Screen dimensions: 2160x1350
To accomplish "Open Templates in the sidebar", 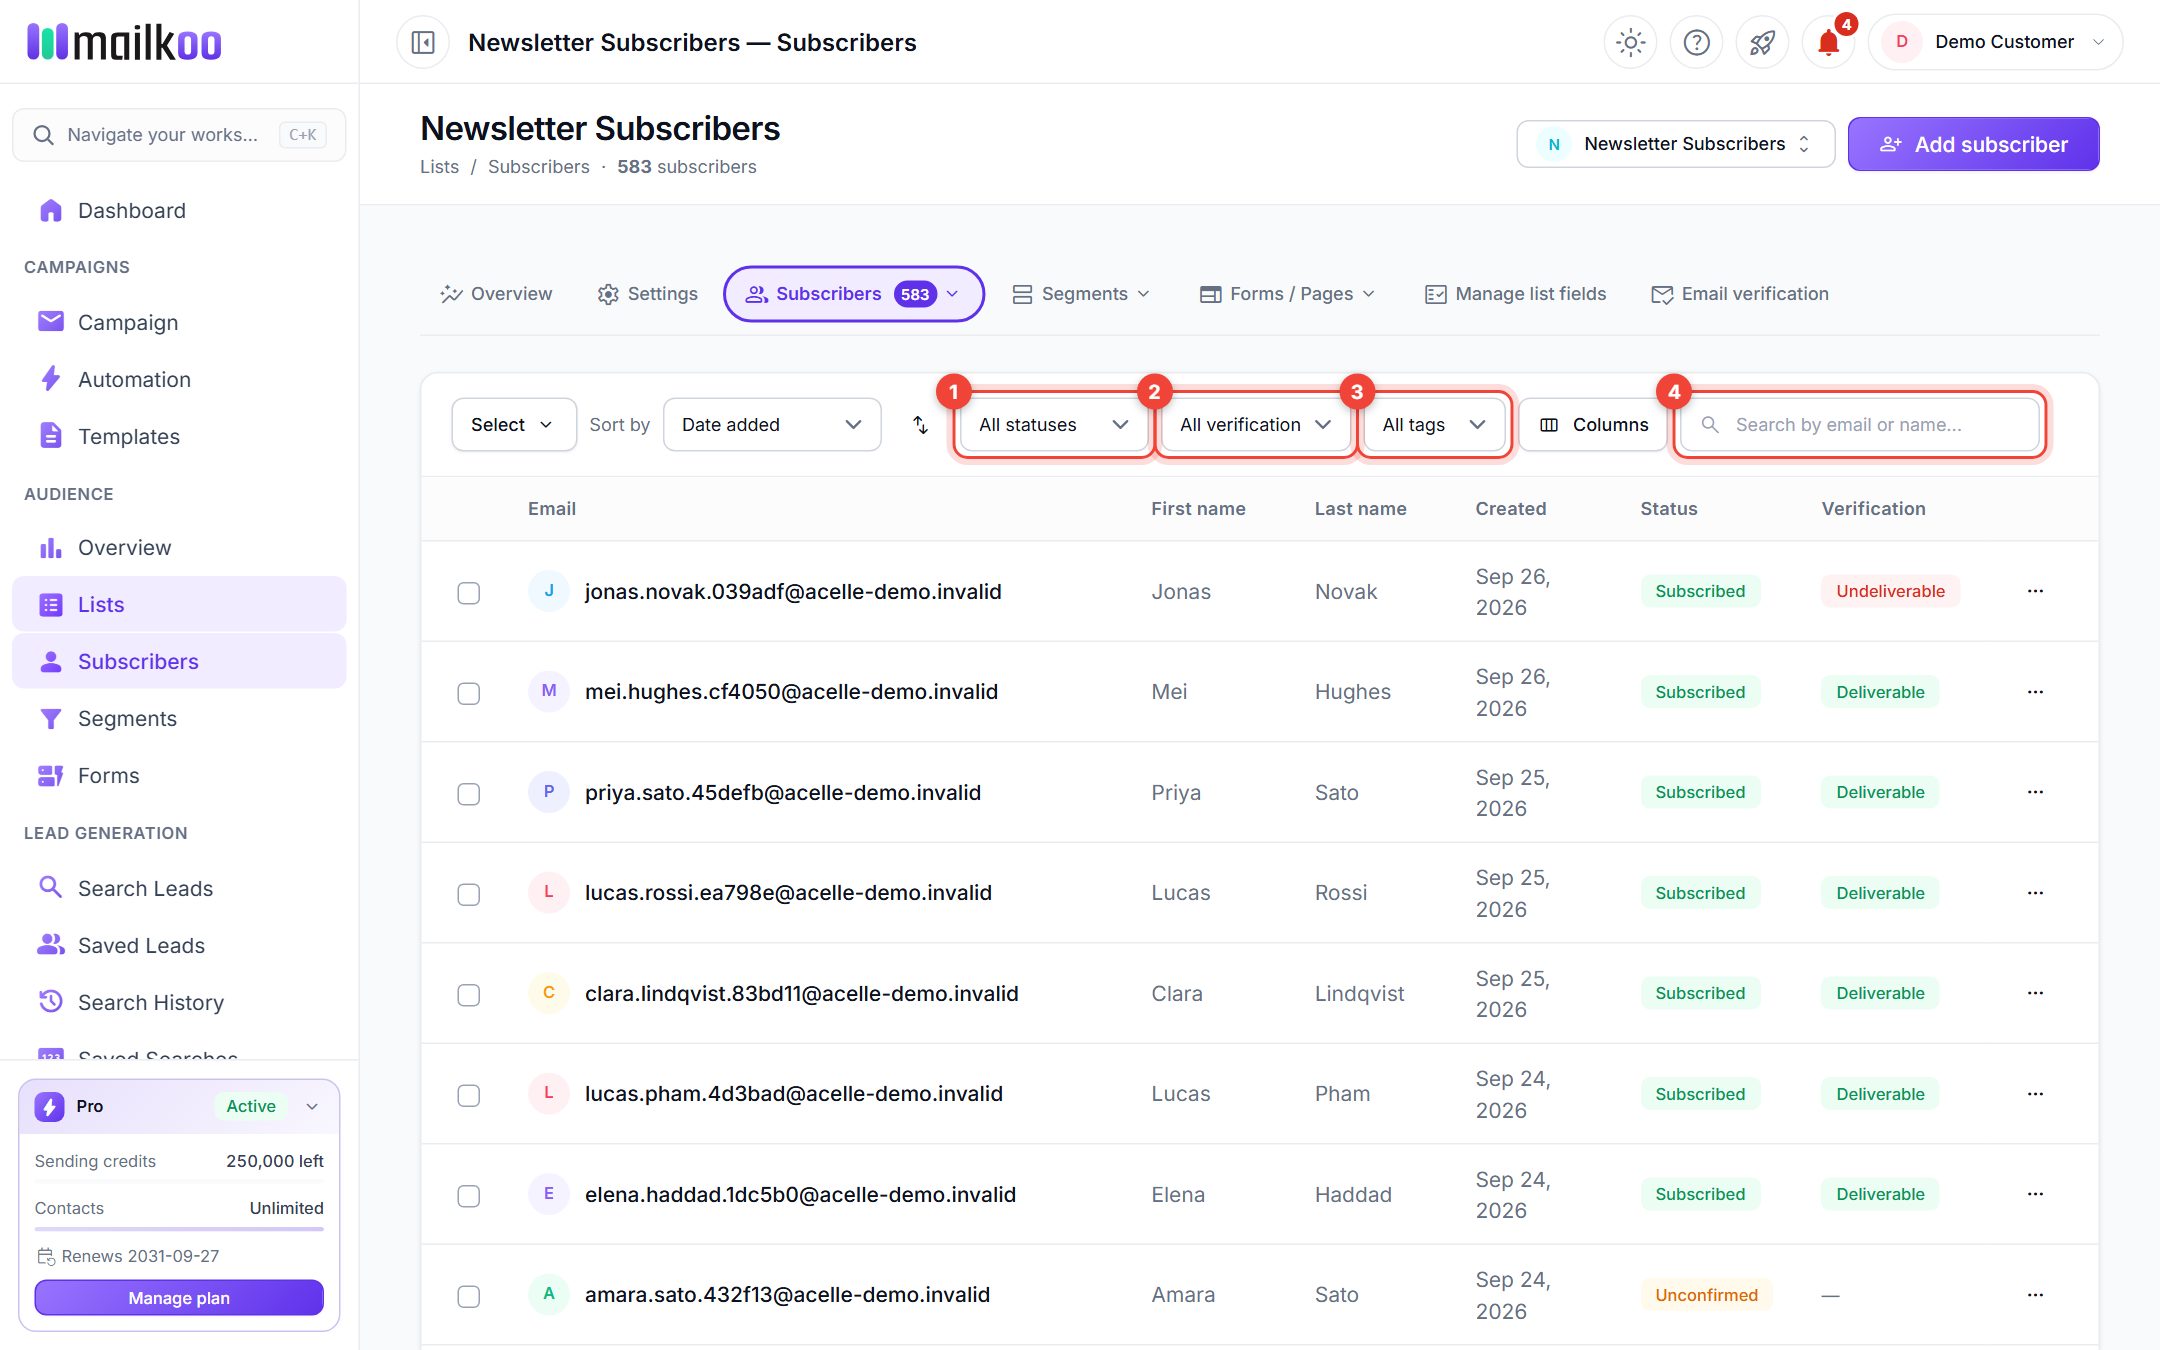I will point(179,436).
